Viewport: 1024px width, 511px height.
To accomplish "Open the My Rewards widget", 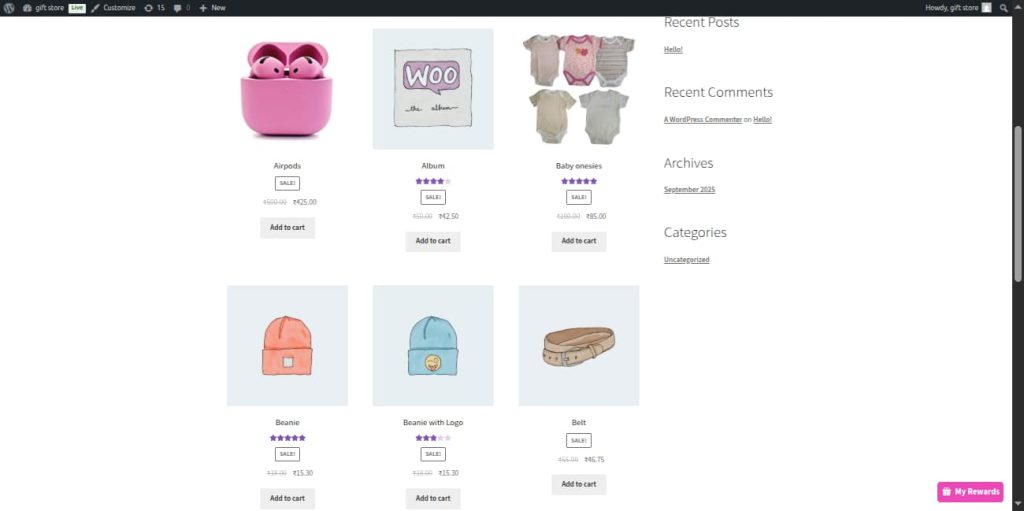I will (x=970, y=491).
